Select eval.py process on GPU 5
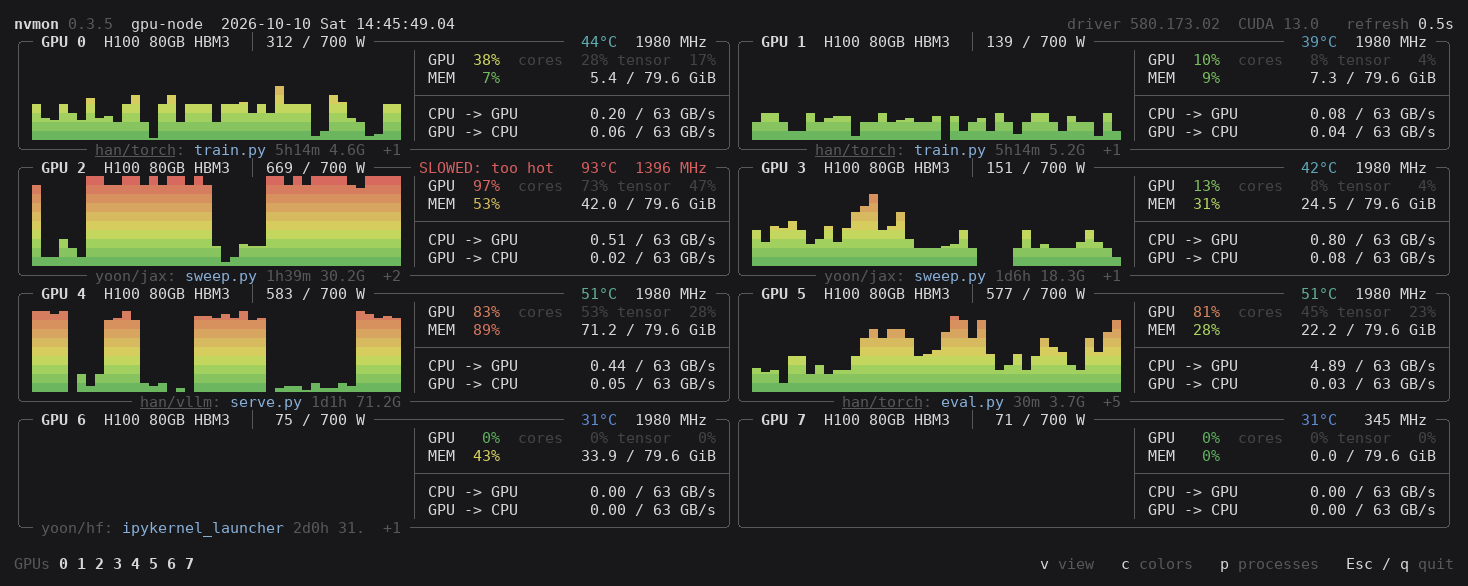Viewport: 1468px width, 586px height. pos(973,402)
